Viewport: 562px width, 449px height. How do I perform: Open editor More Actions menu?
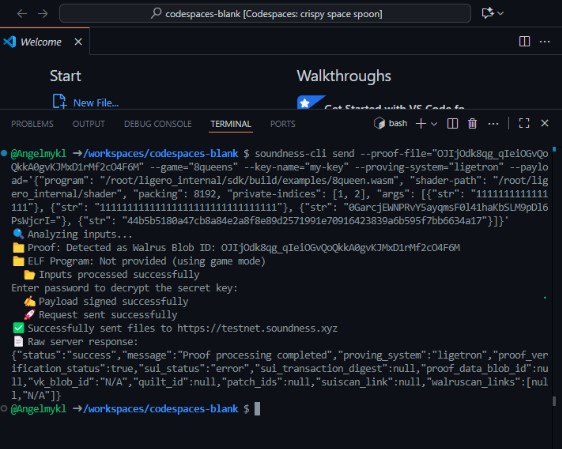point(545,42)
